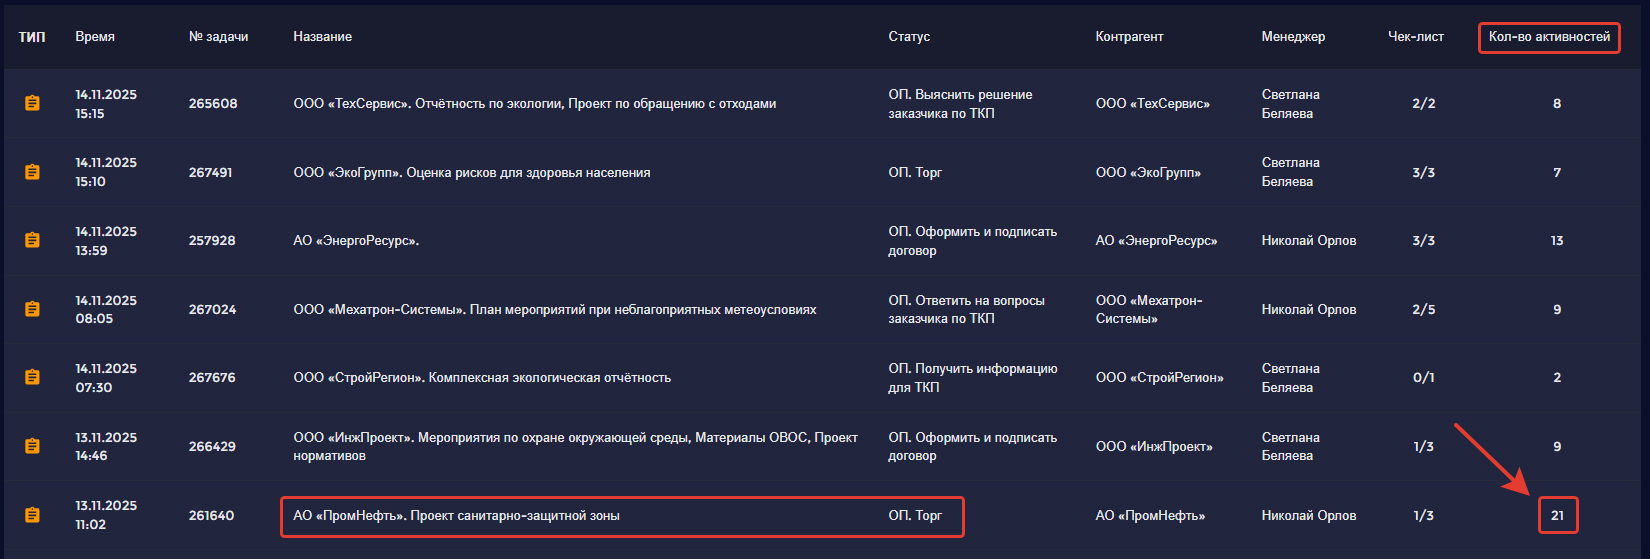Click the Чек-лист column header
This screenshot has height=559, width=1650.
tap(1415, 37)
